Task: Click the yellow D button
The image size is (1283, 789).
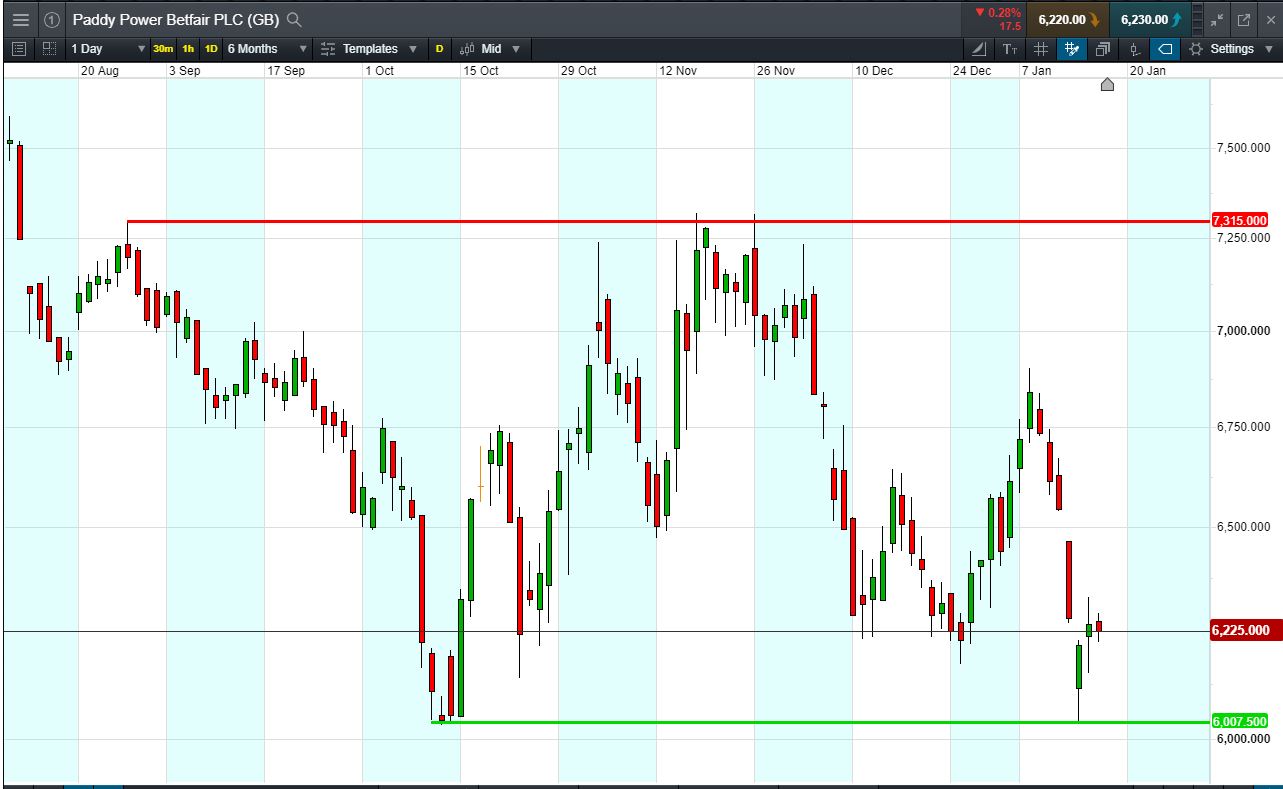Action: click(x=439, y=48)
